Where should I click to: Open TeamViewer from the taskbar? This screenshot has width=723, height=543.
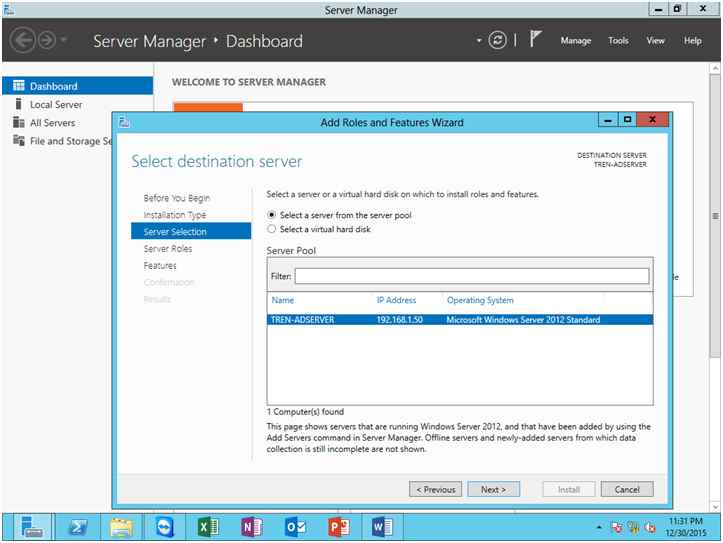[165, 527]
